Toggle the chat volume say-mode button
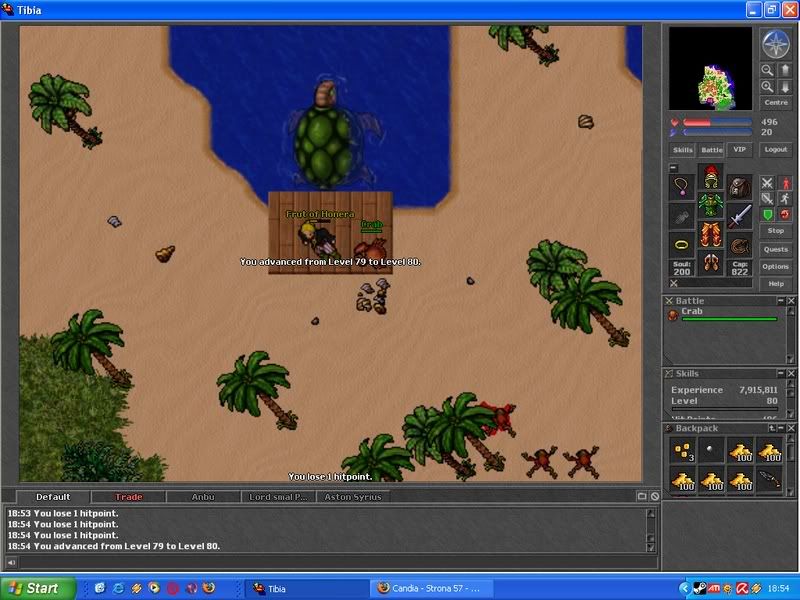The width and height of the screenshot is (800, 600). click(x=11, y=562)
